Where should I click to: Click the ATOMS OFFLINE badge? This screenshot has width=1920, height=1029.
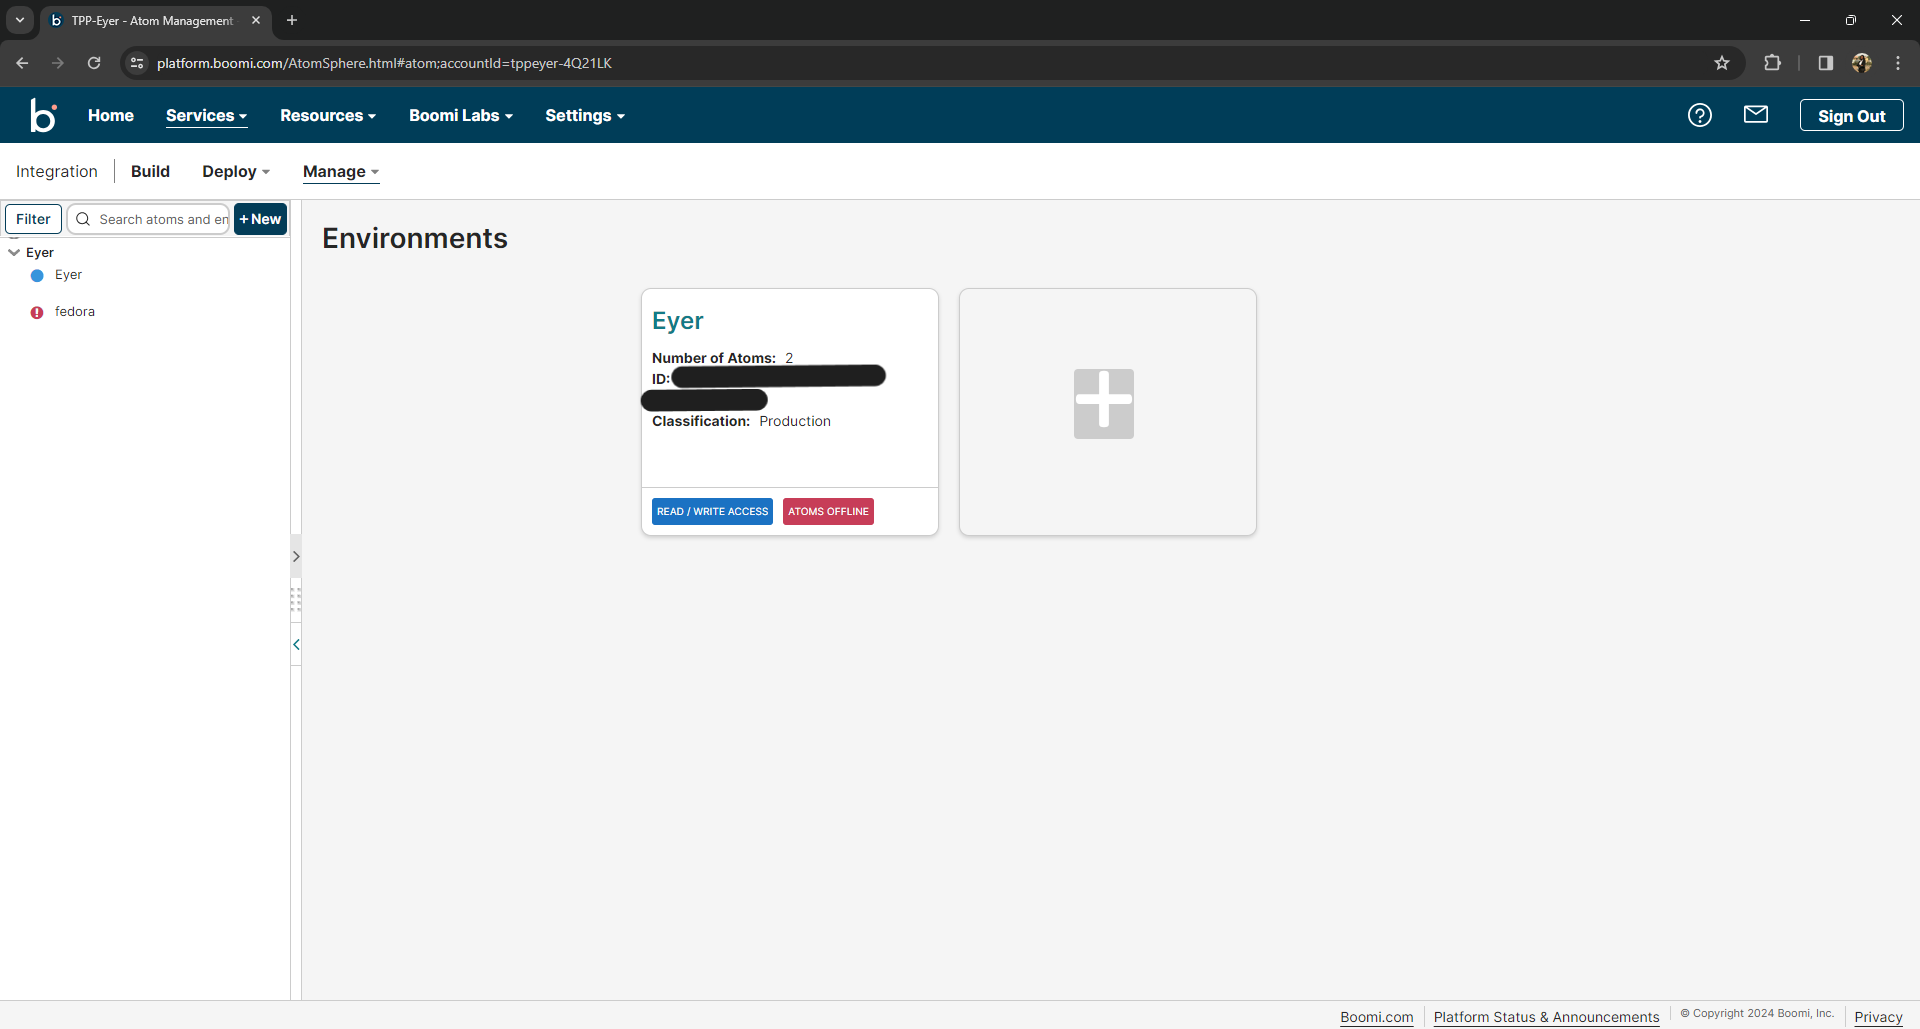(828, 512)
